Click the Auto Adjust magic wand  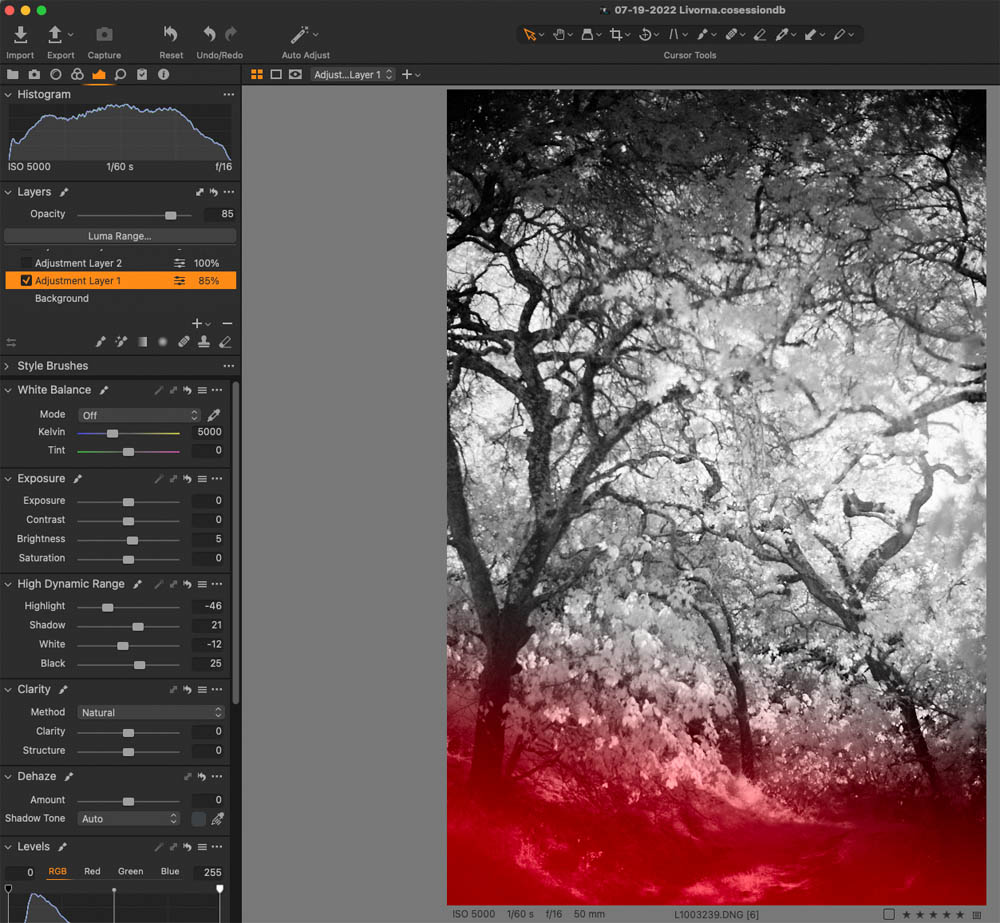click(x=300, y=34)
